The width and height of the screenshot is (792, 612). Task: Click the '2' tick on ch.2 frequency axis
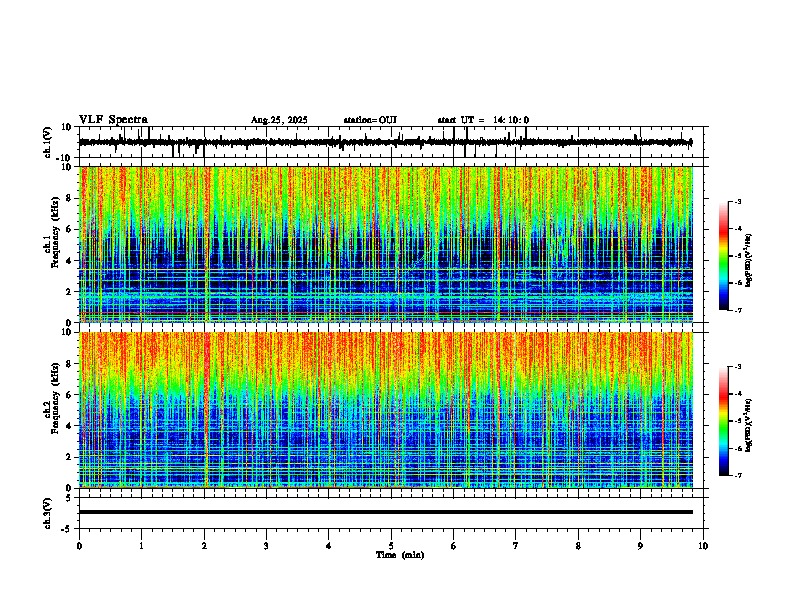tap(69, 457)
